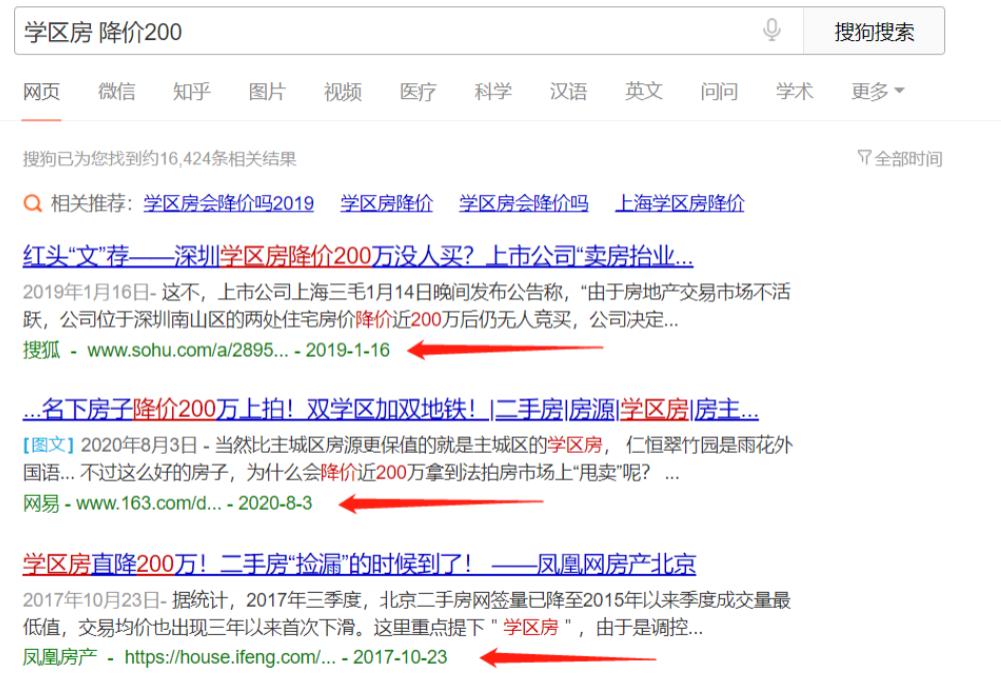Viewport: 1001px width, 683px height.
Task: Open the 全部时间 time filter dropdown
Action: (908, 156)
